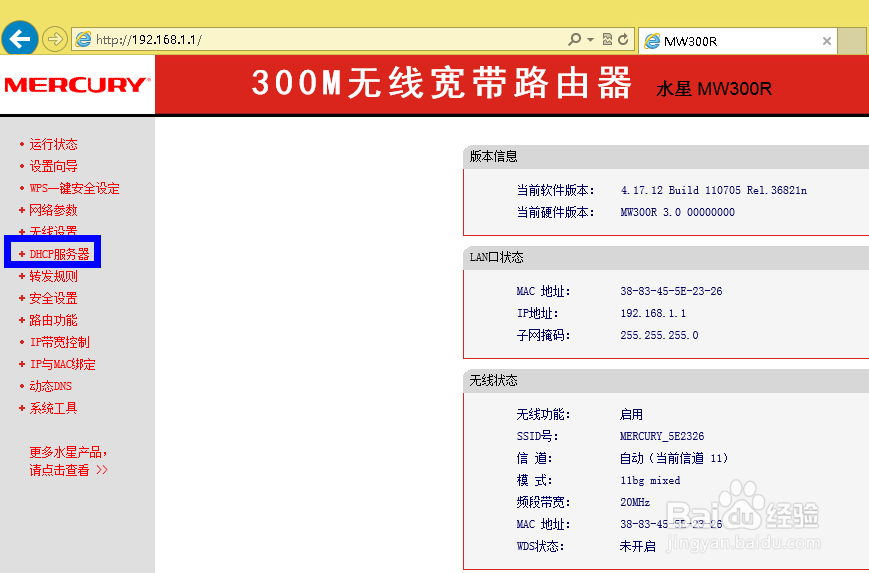The height and width of the screenshot is (573, 869).
Task: Select the MW300R browser tab
Action: pos(737,41)
